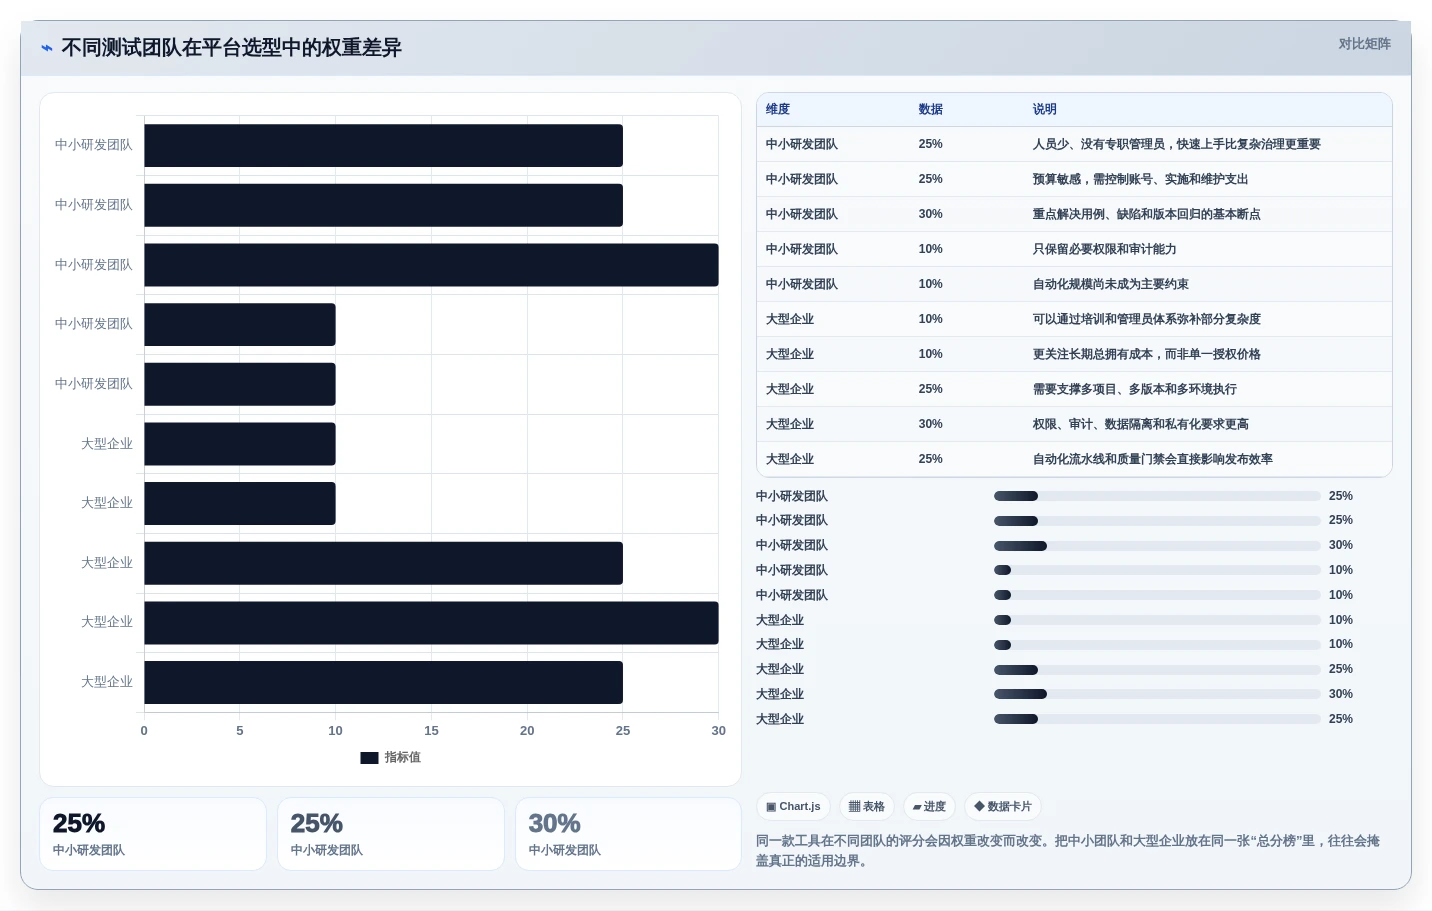Click 30% cell in 重点解决用例 table row

tap(930, 214)
